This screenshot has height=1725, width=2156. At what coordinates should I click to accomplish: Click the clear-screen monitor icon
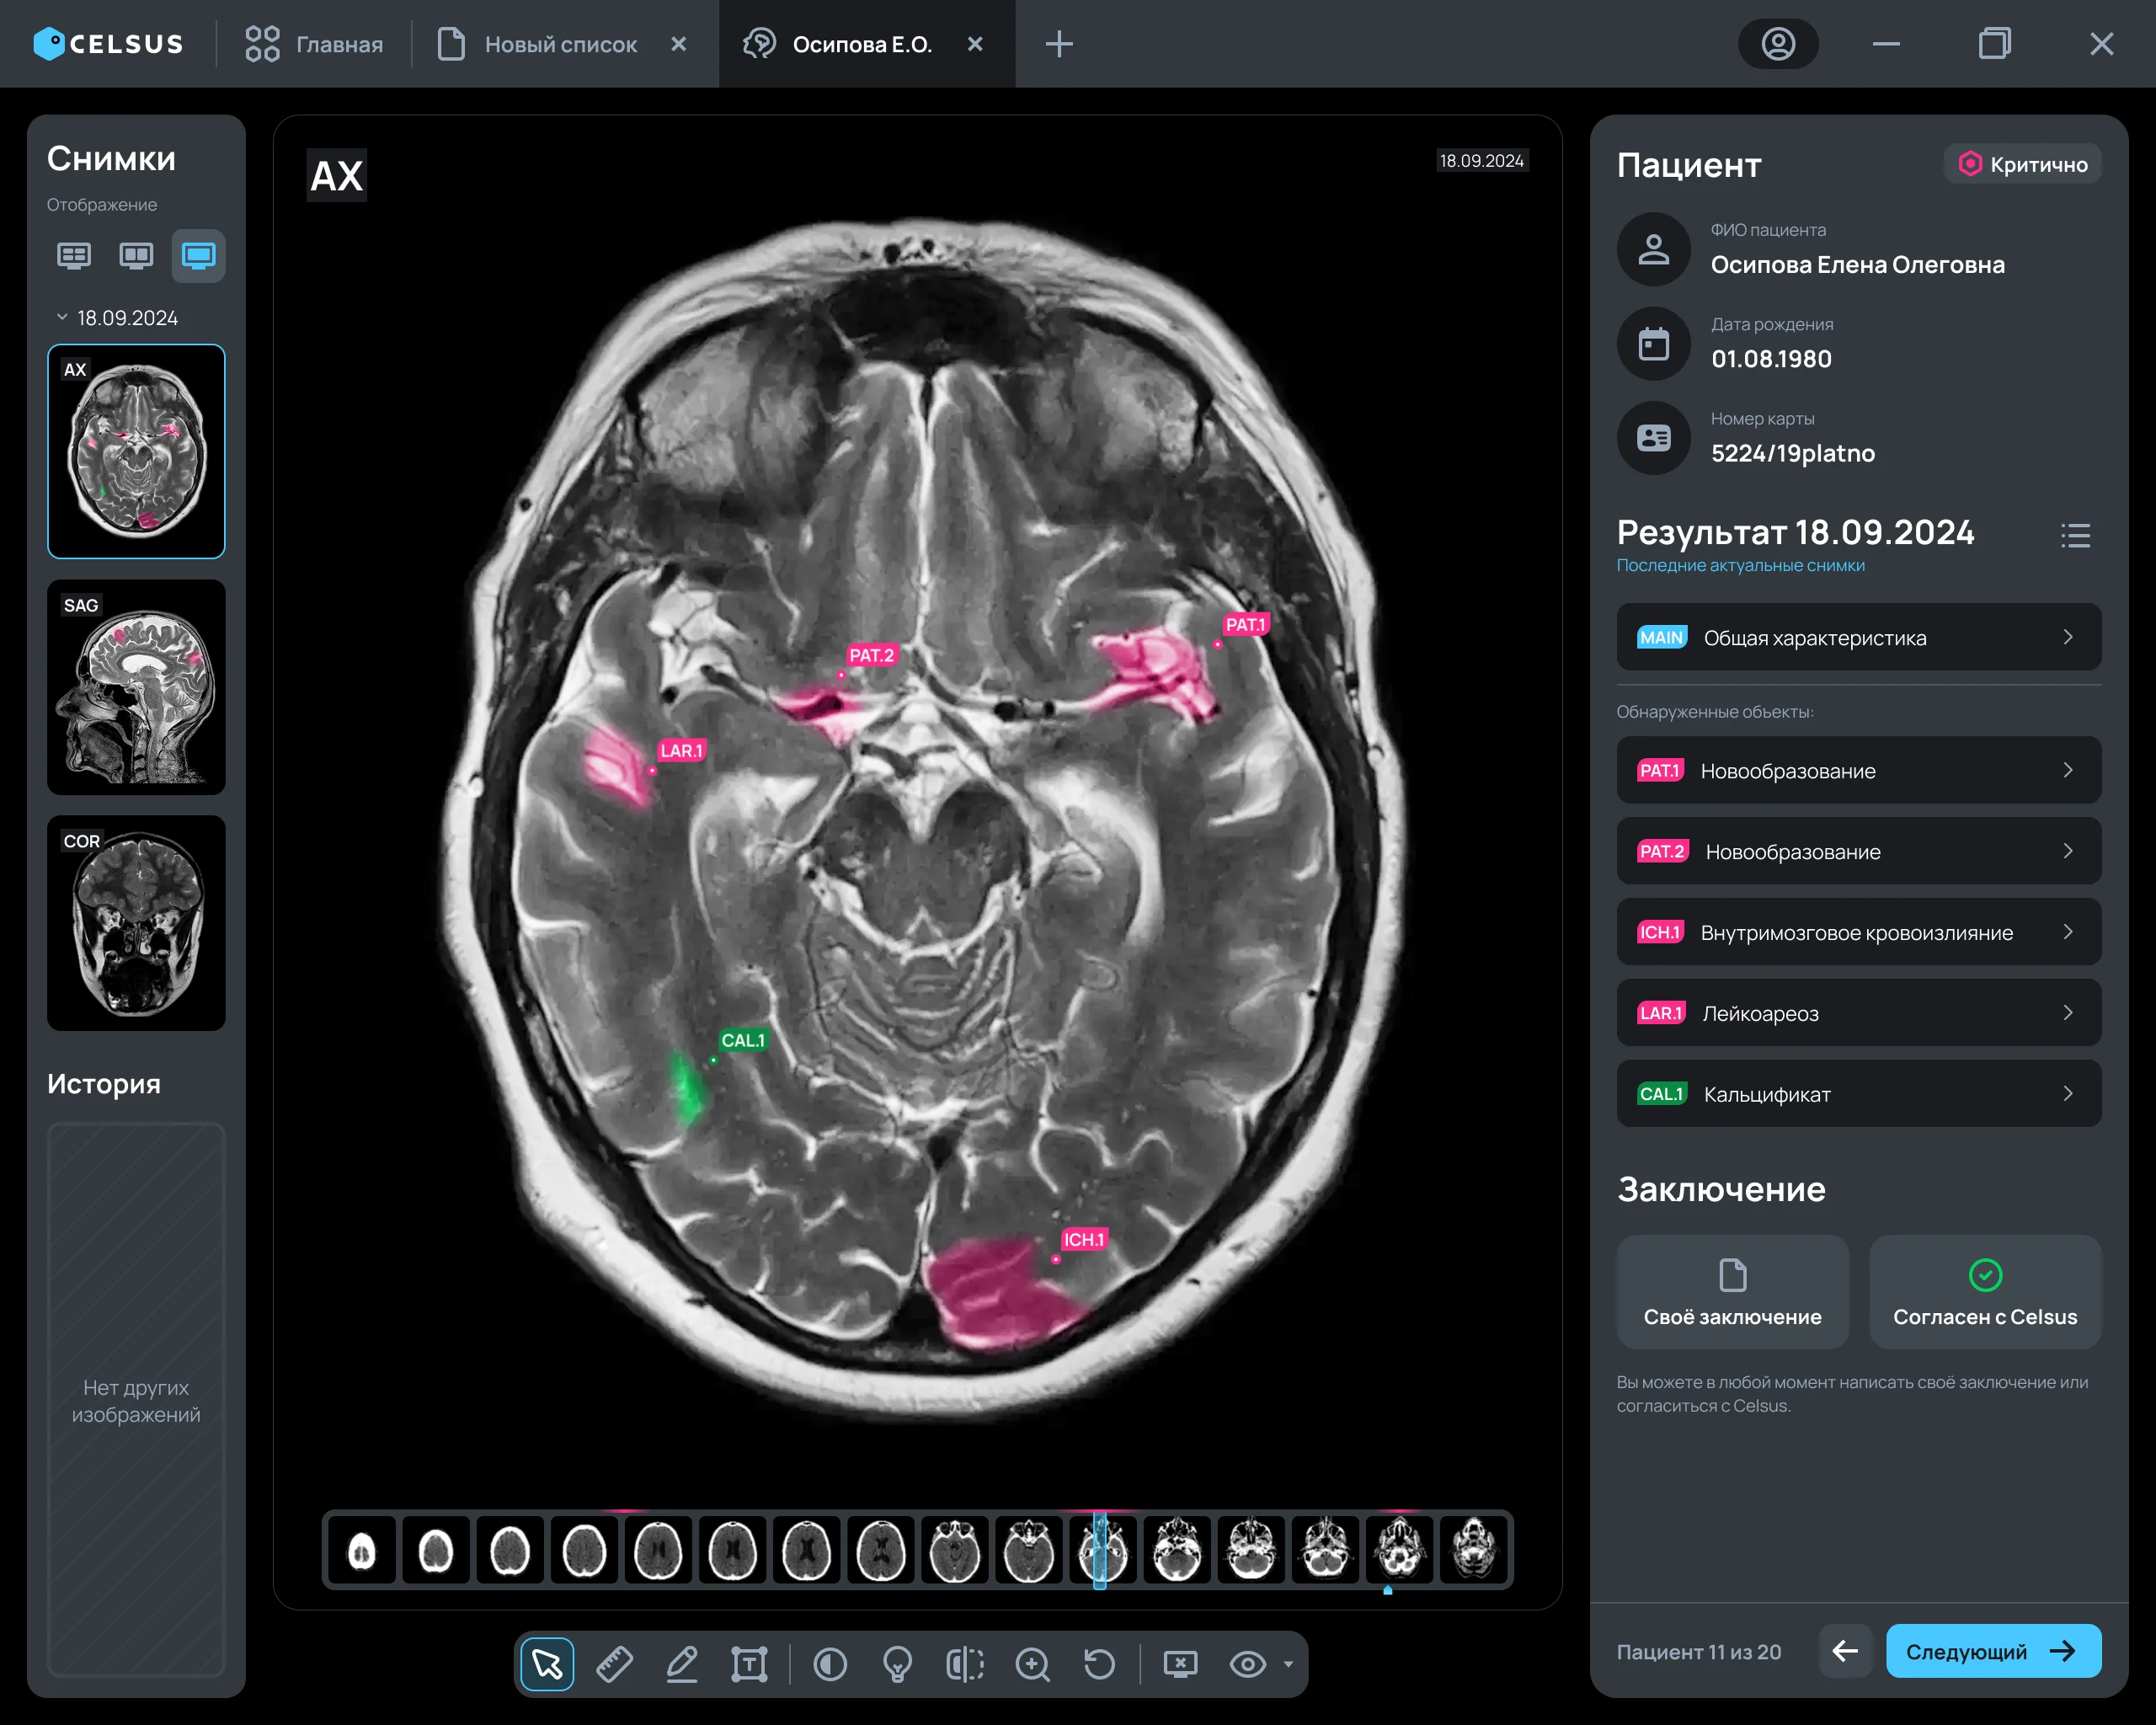pyautogui.click(x=1180, y=1664)
